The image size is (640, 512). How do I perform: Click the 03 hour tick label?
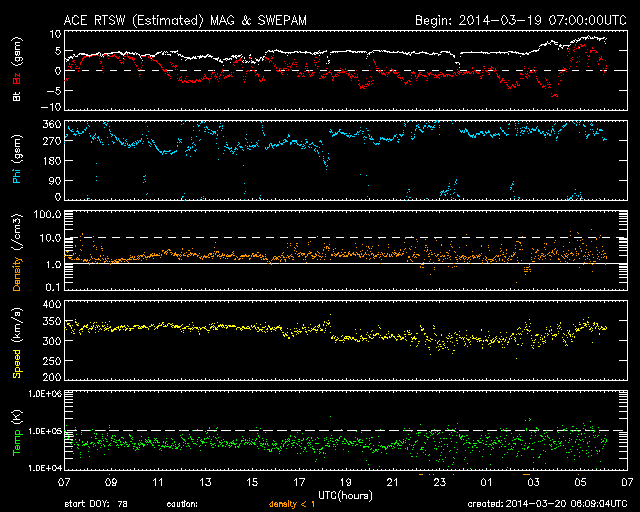[x=532, y=482]
